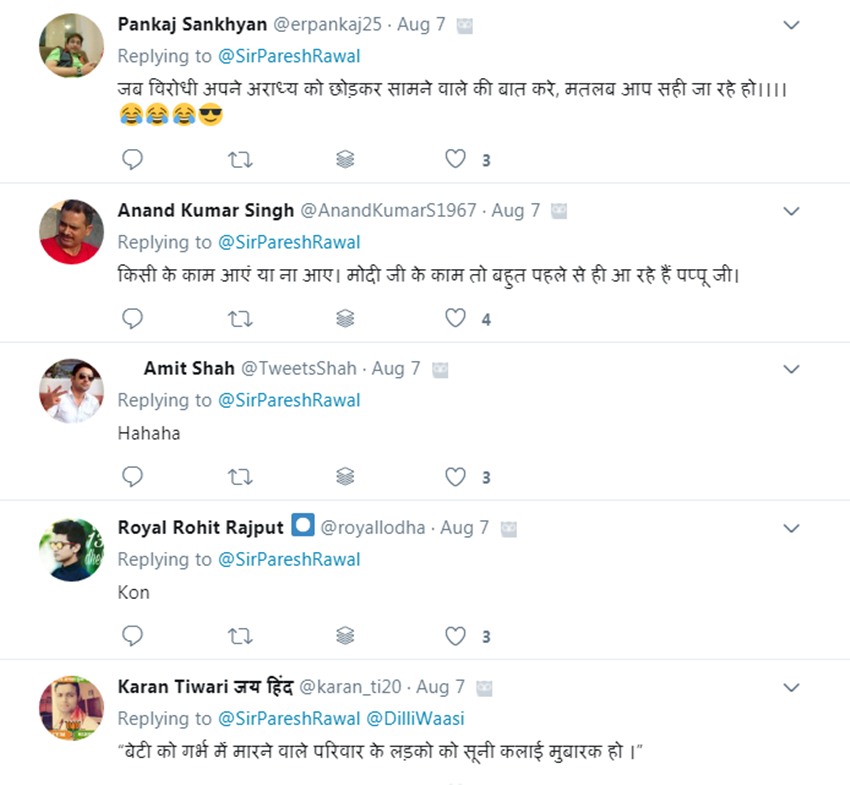Open the @DilliWaasi mention link
Screen dimensions: 850x785
[x=415, y=718]
